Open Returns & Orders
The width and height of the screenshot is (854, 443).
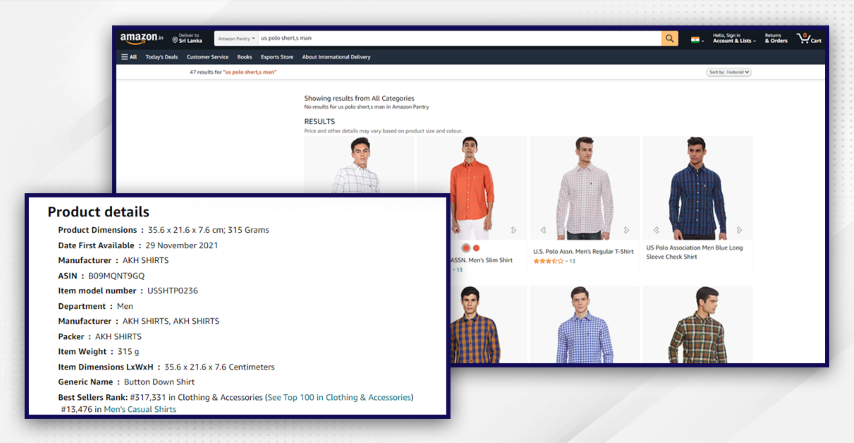[x=776, y=38]
